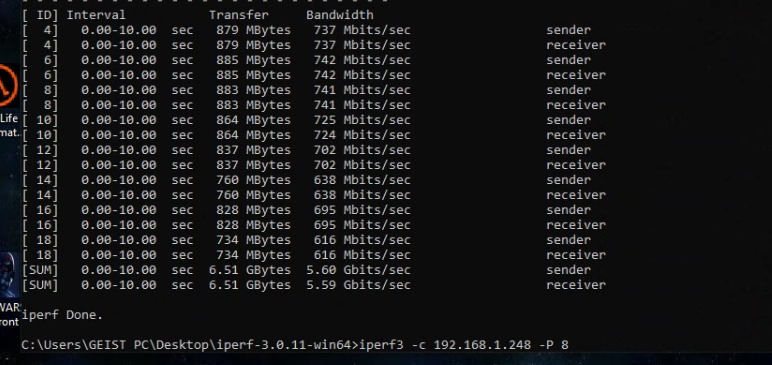Open the Battlefront game desktop icon
This screenshot has width=772, height=365.
pos(9,273)
